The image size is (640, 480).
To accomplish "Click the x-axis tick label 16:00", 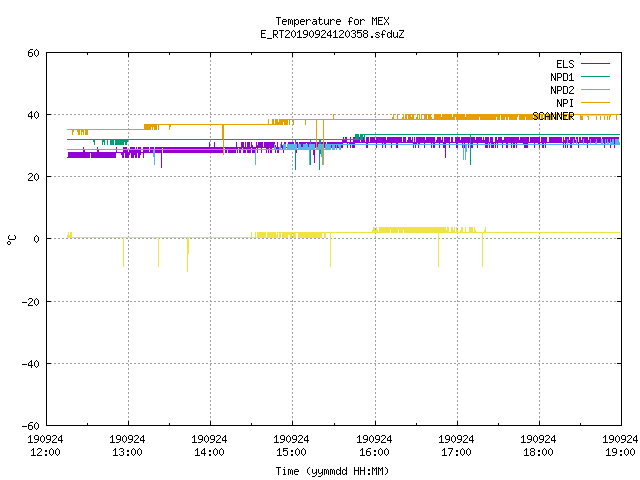I will [x=374, y=452].
